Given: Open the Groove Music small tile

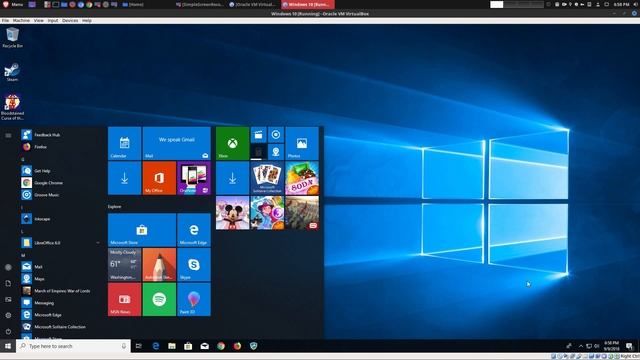Looking at the screenshot, I should [276, 135].
